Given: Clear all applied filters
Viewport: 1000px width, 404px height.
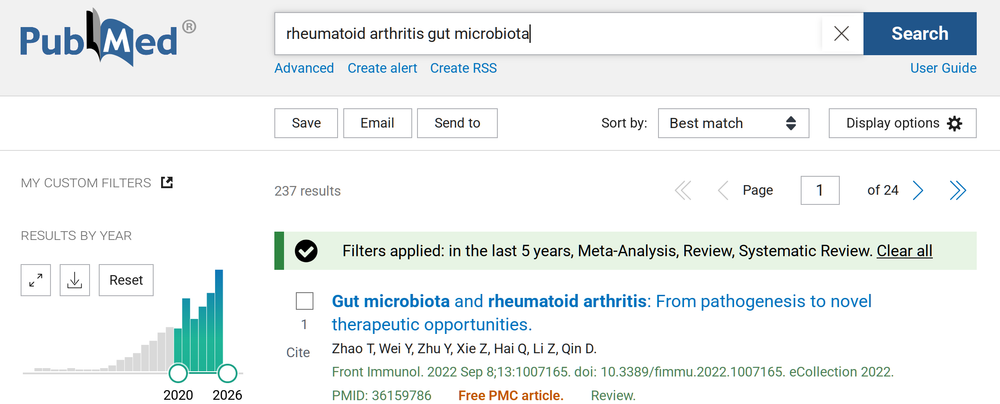Looking at the screenshot, I should (904, 250).
